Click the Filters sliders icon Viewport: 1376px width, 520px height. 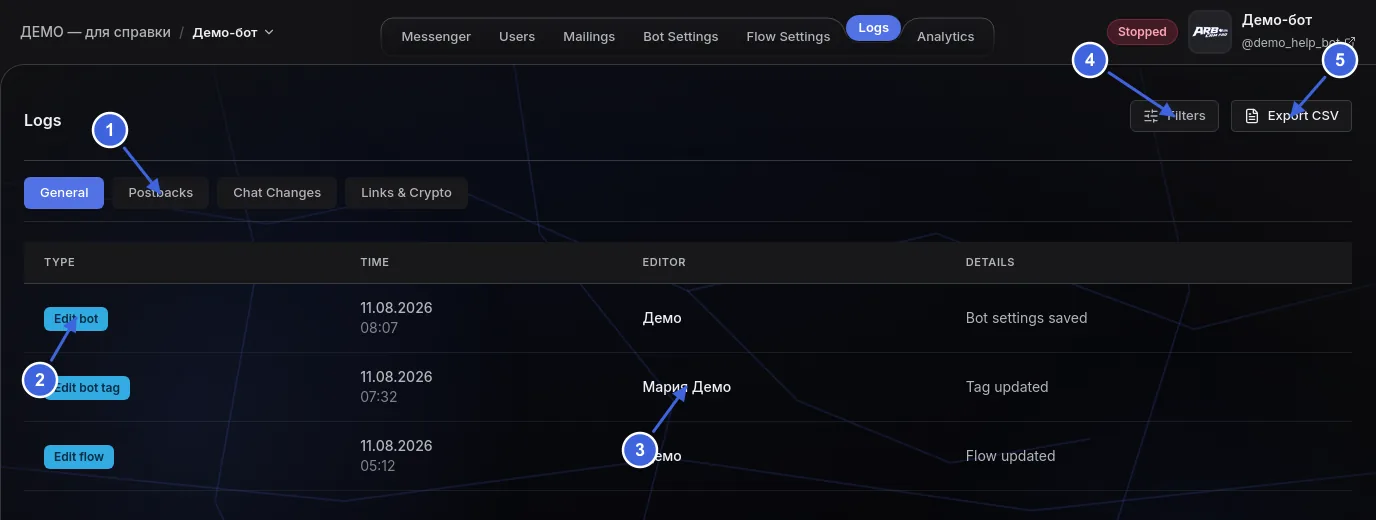click(1151, 116)
